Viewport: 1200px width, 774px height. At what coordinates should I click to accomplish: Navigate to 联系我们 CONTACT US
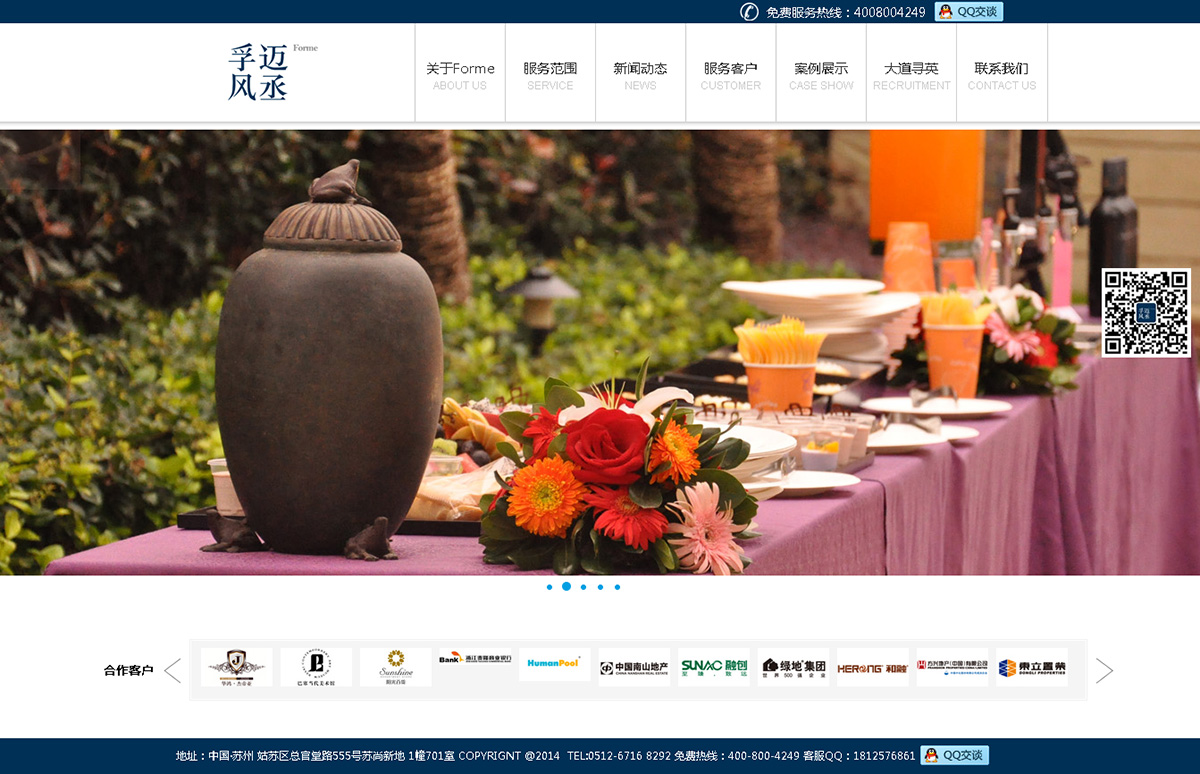tap(1001, 75)
